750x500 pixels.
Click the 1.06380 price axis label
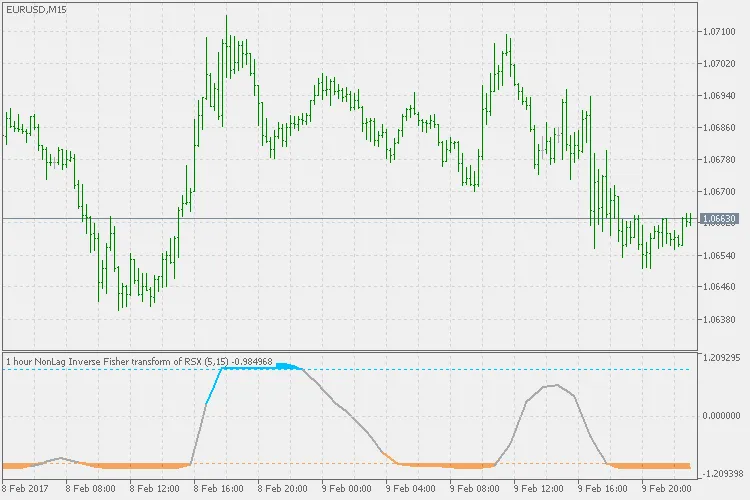point(720,320)
